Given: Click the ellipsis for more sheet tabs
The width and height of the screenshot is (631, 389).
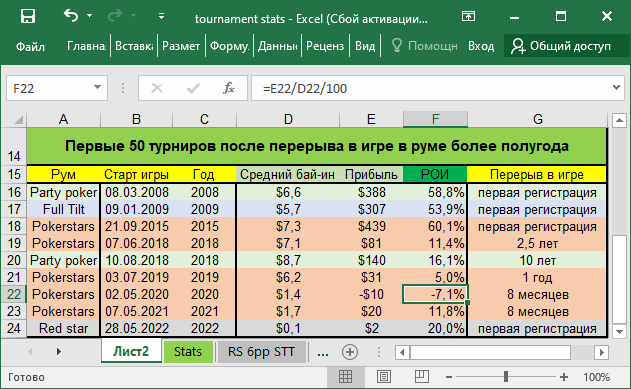Looking at the screenshot, I should [323, 353].
